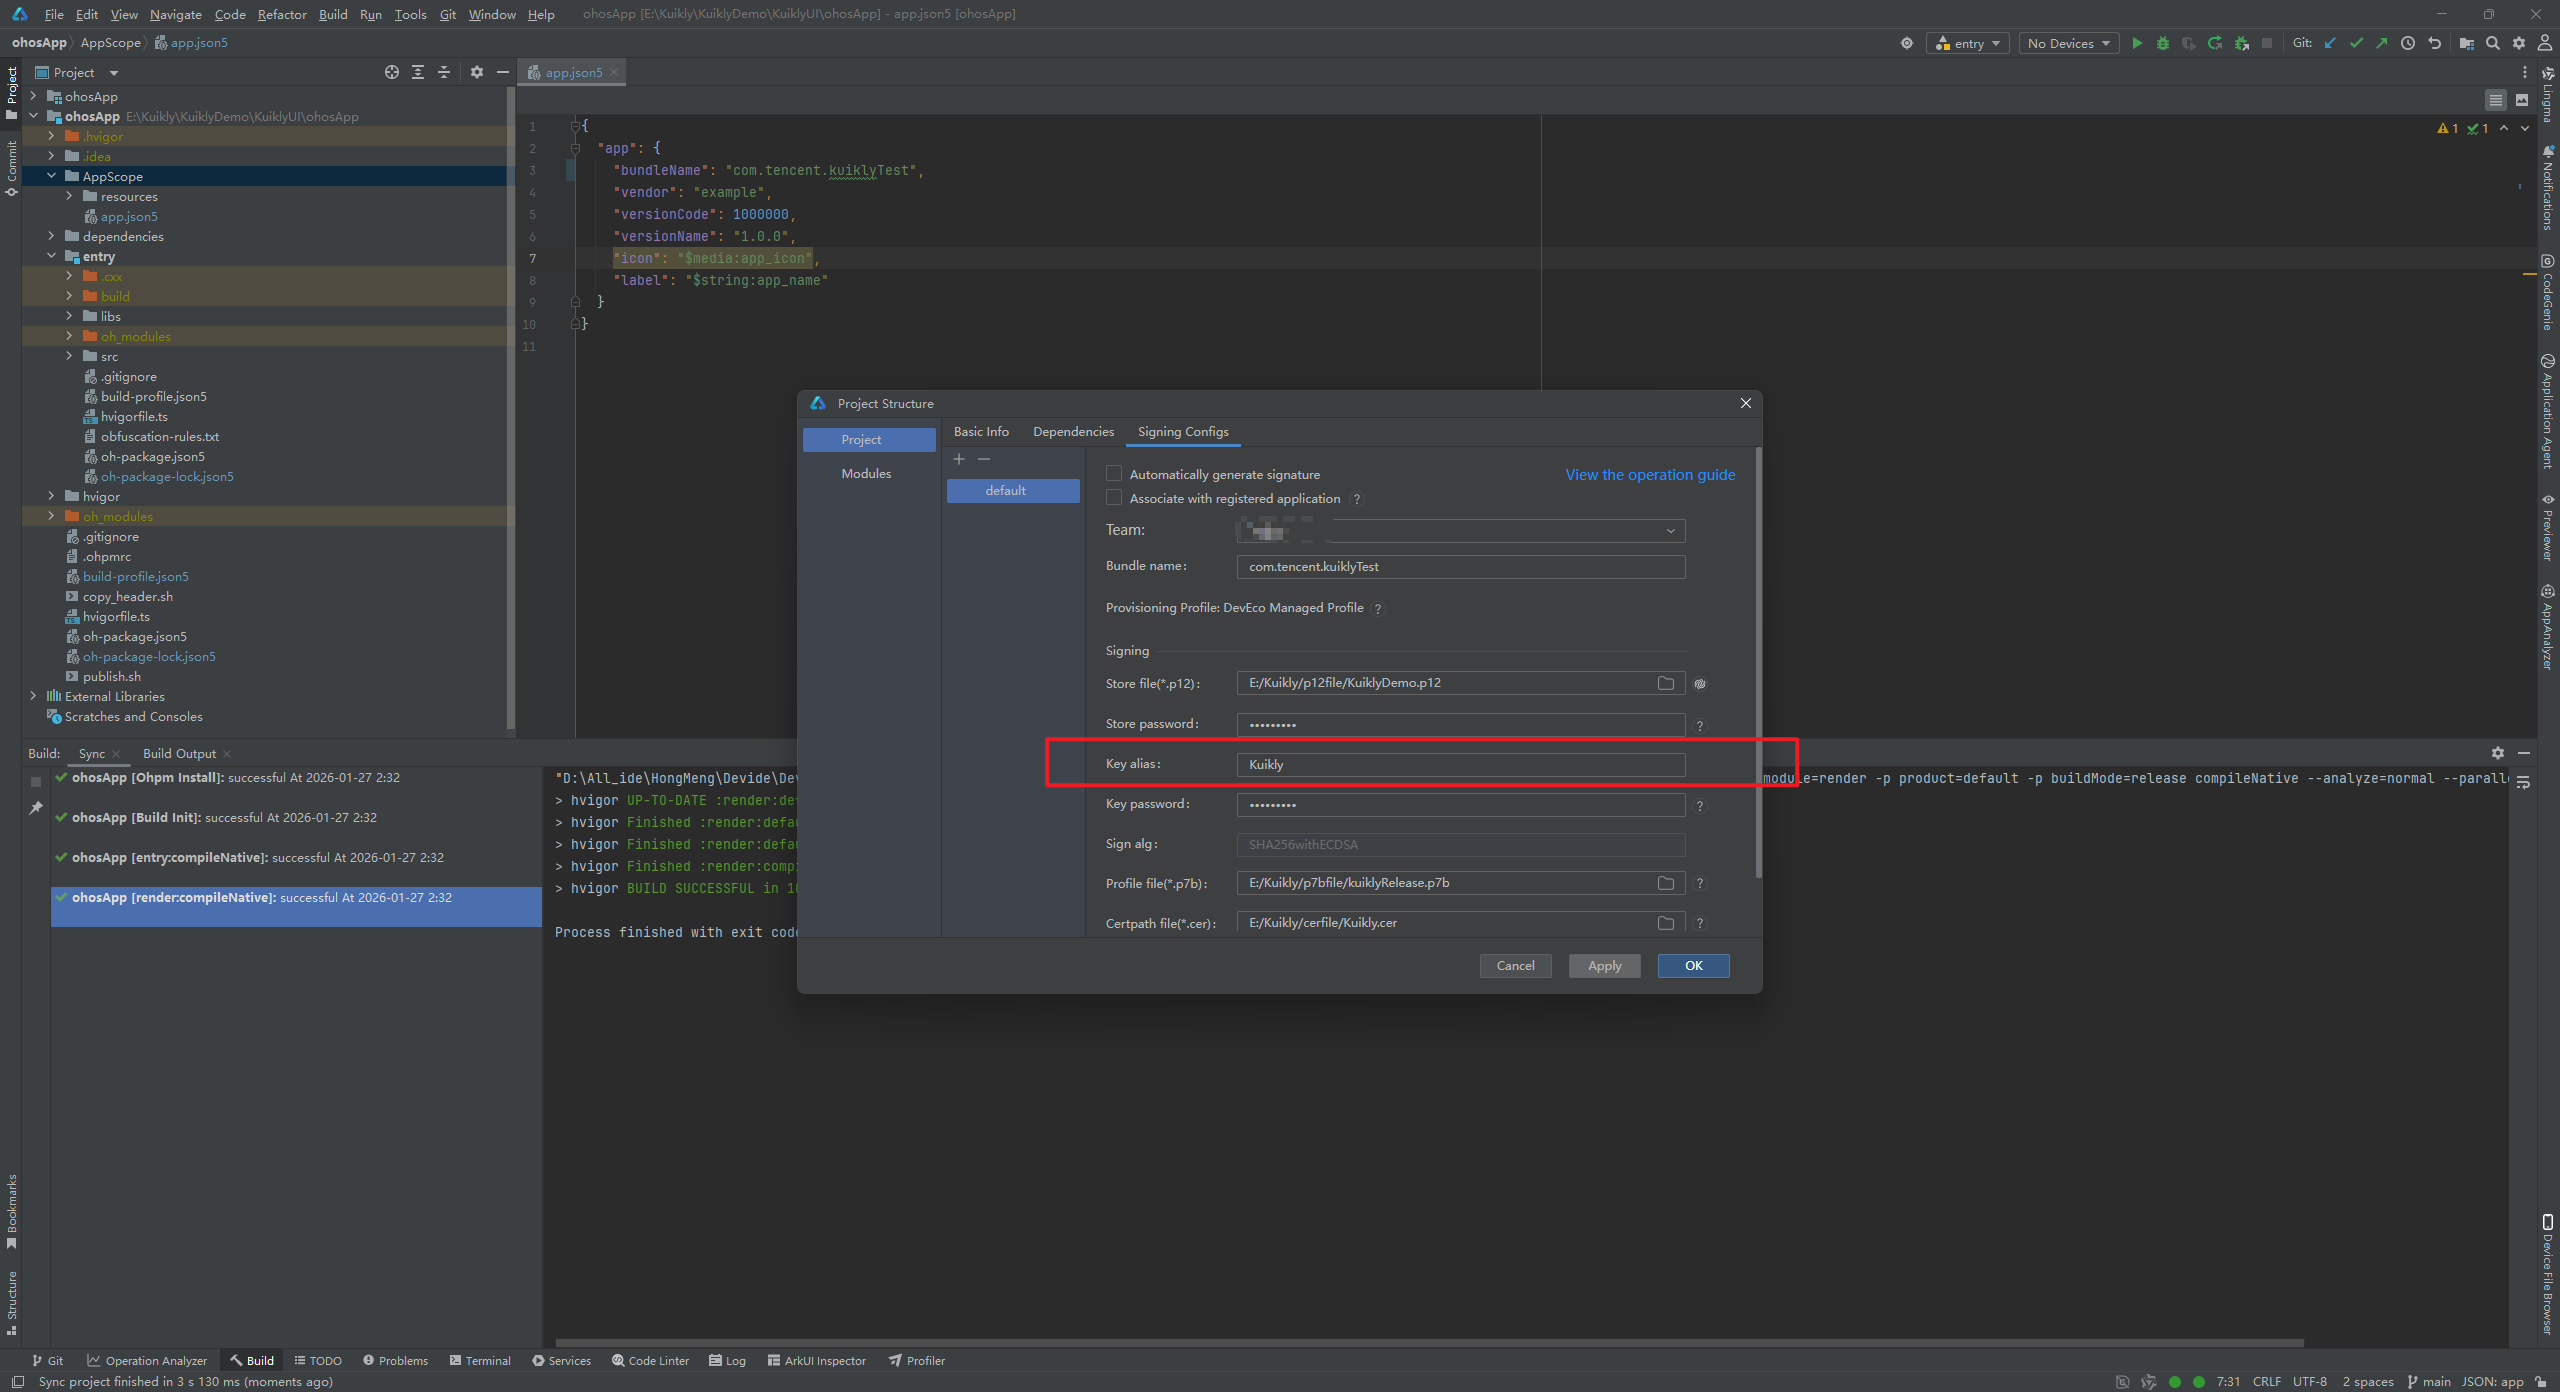Open No Devices dropdown
Viewport: 2560px width, 1392px height.
[x=2068, y=43]
